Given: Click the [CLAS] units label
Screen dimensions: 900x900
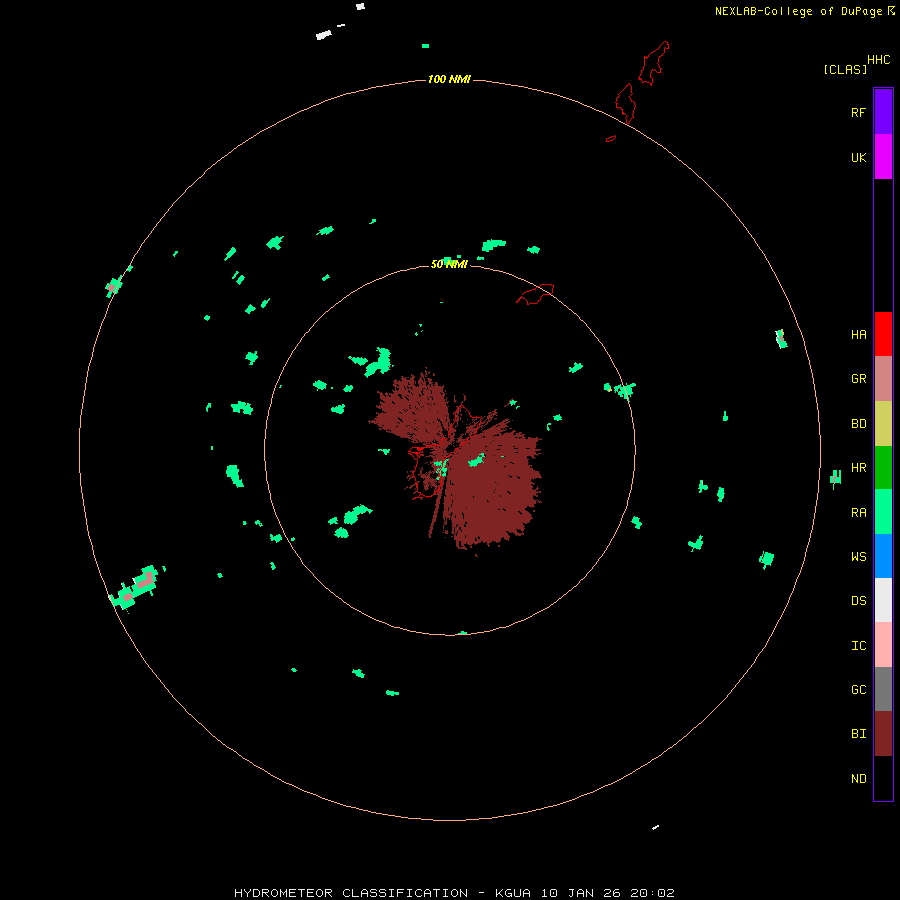Looking at the screenshot, I should (x=845, y=70).
